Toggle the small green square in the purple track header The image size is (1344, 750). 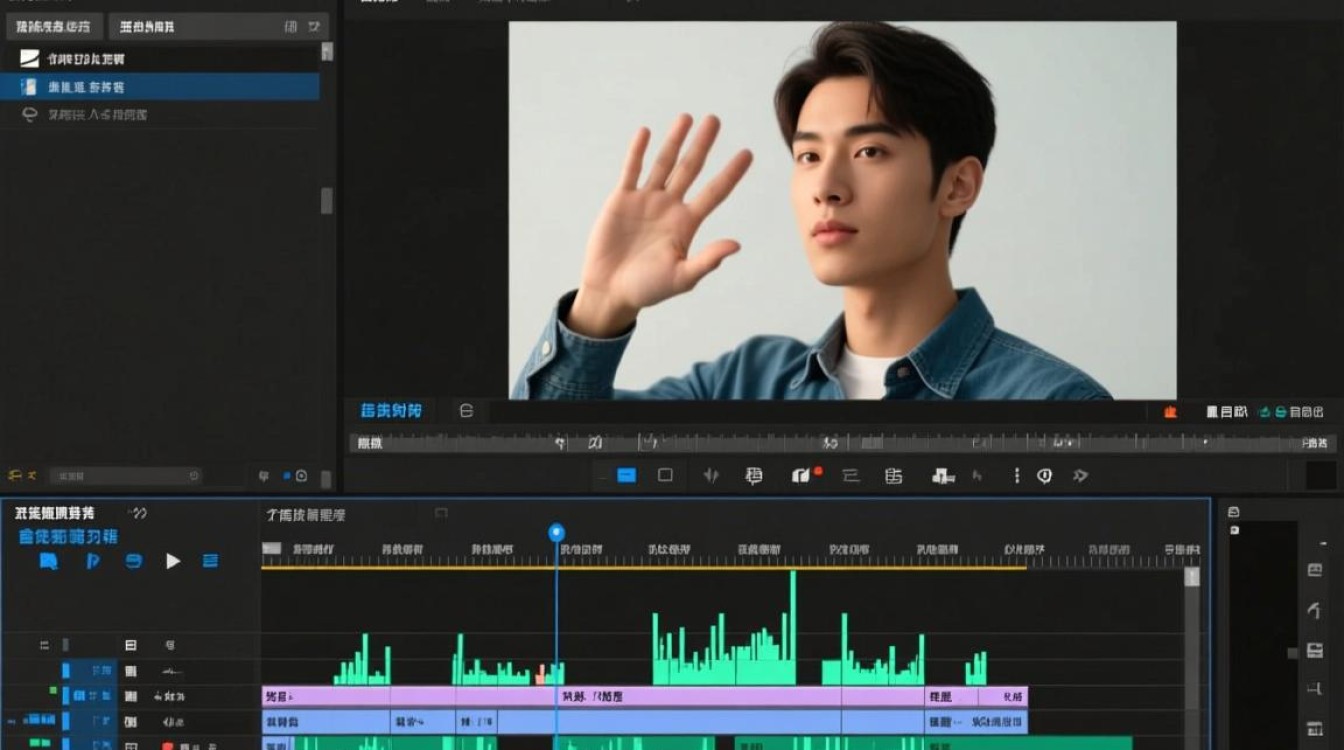click(52, 691)
